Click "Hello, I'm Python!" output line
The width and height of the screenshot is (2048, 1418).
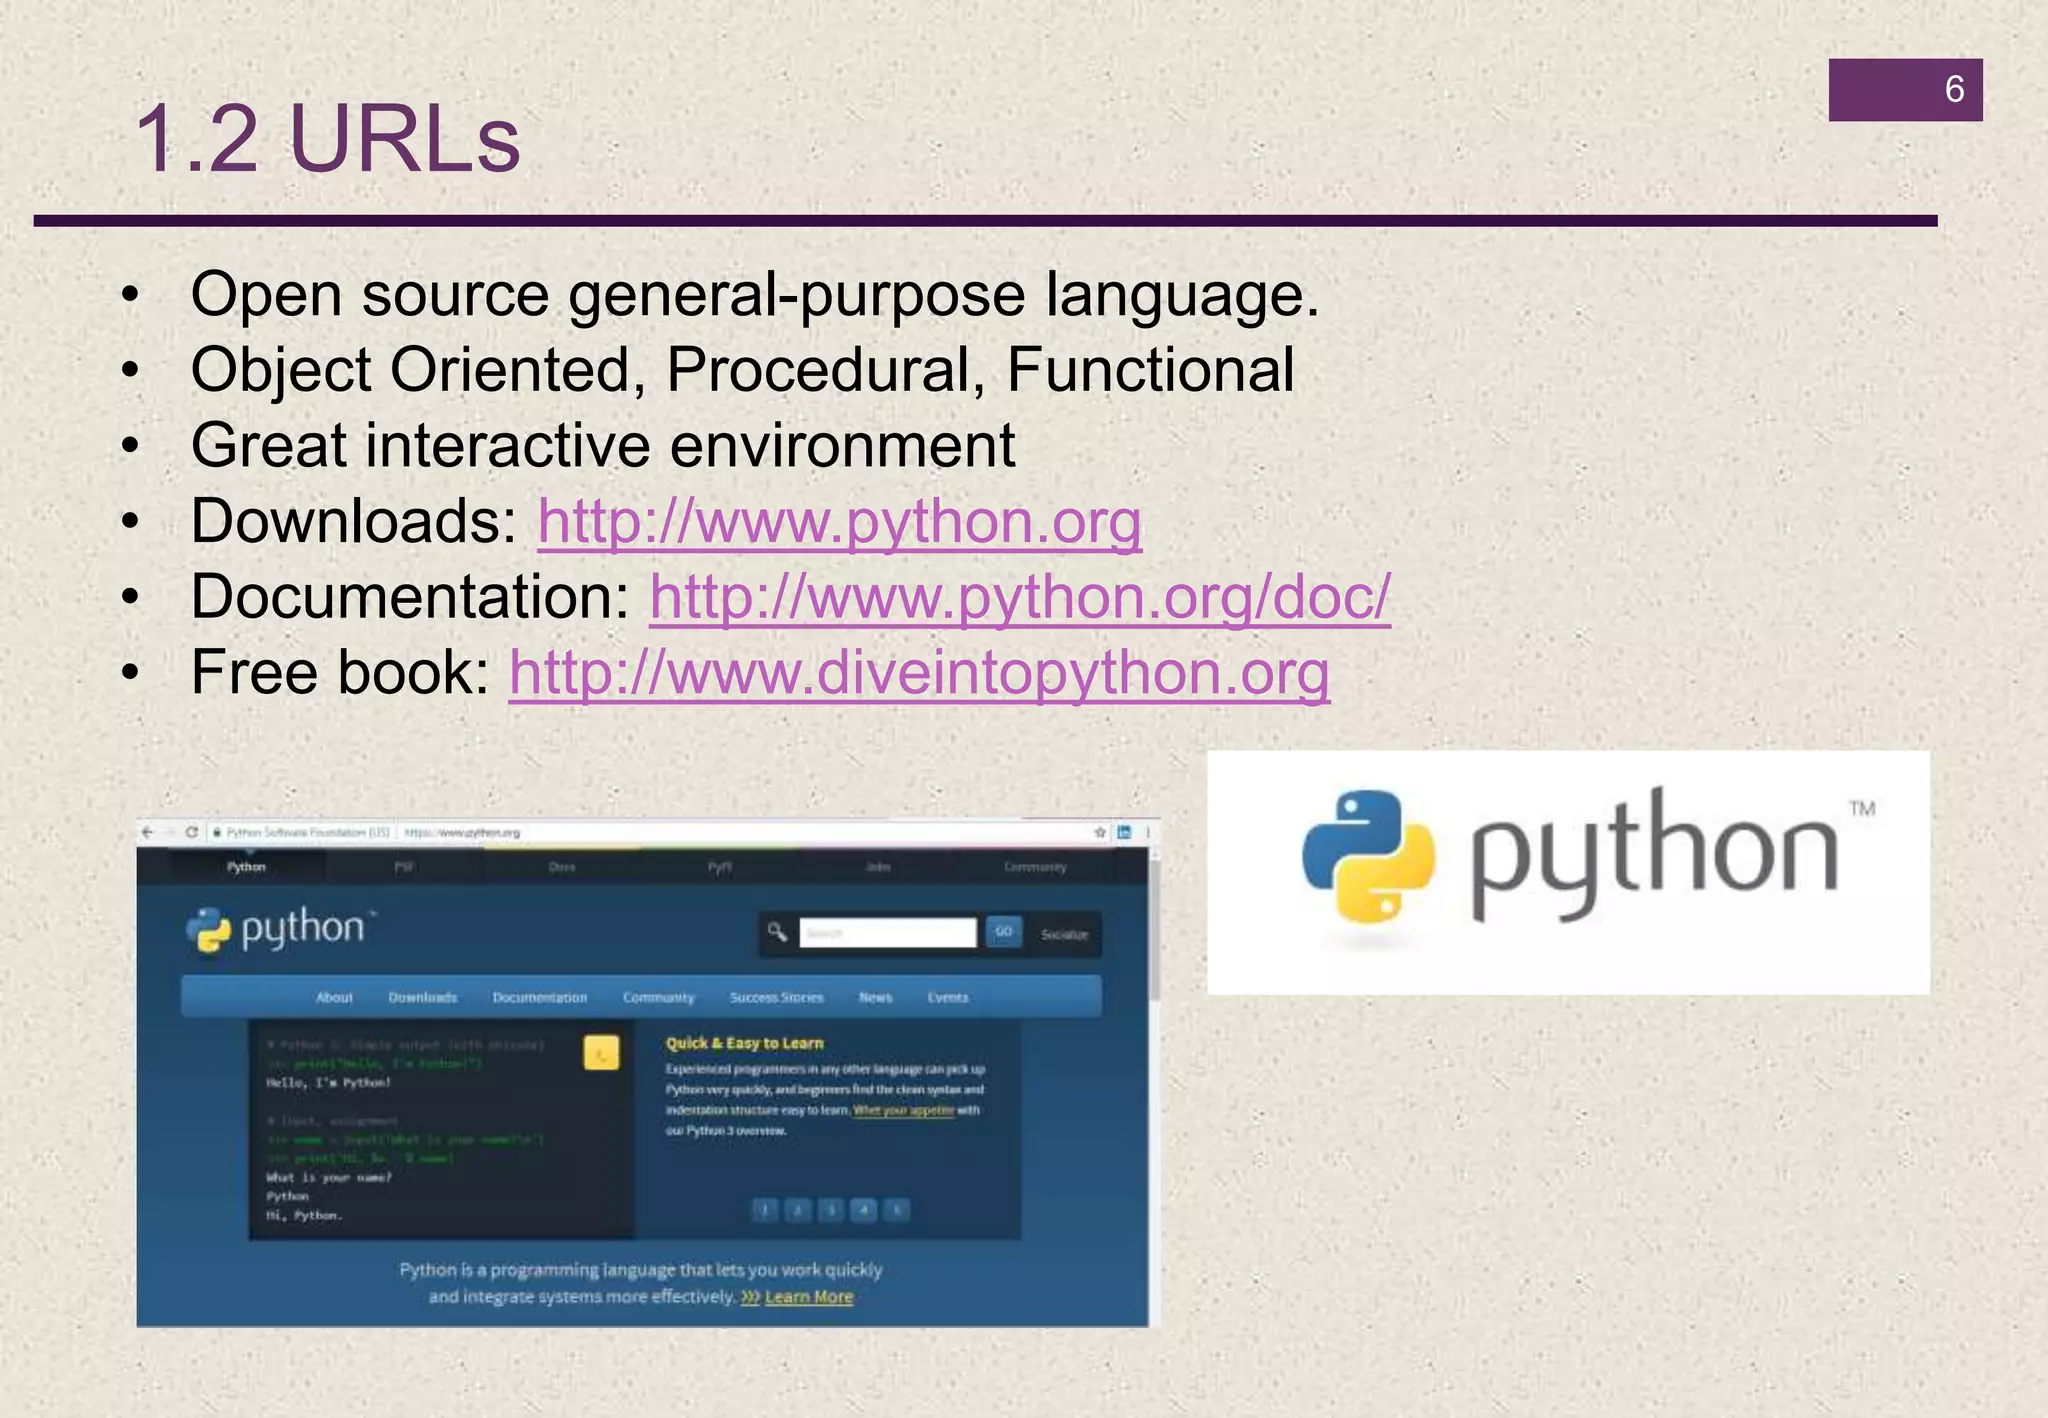coord(329,1082)
